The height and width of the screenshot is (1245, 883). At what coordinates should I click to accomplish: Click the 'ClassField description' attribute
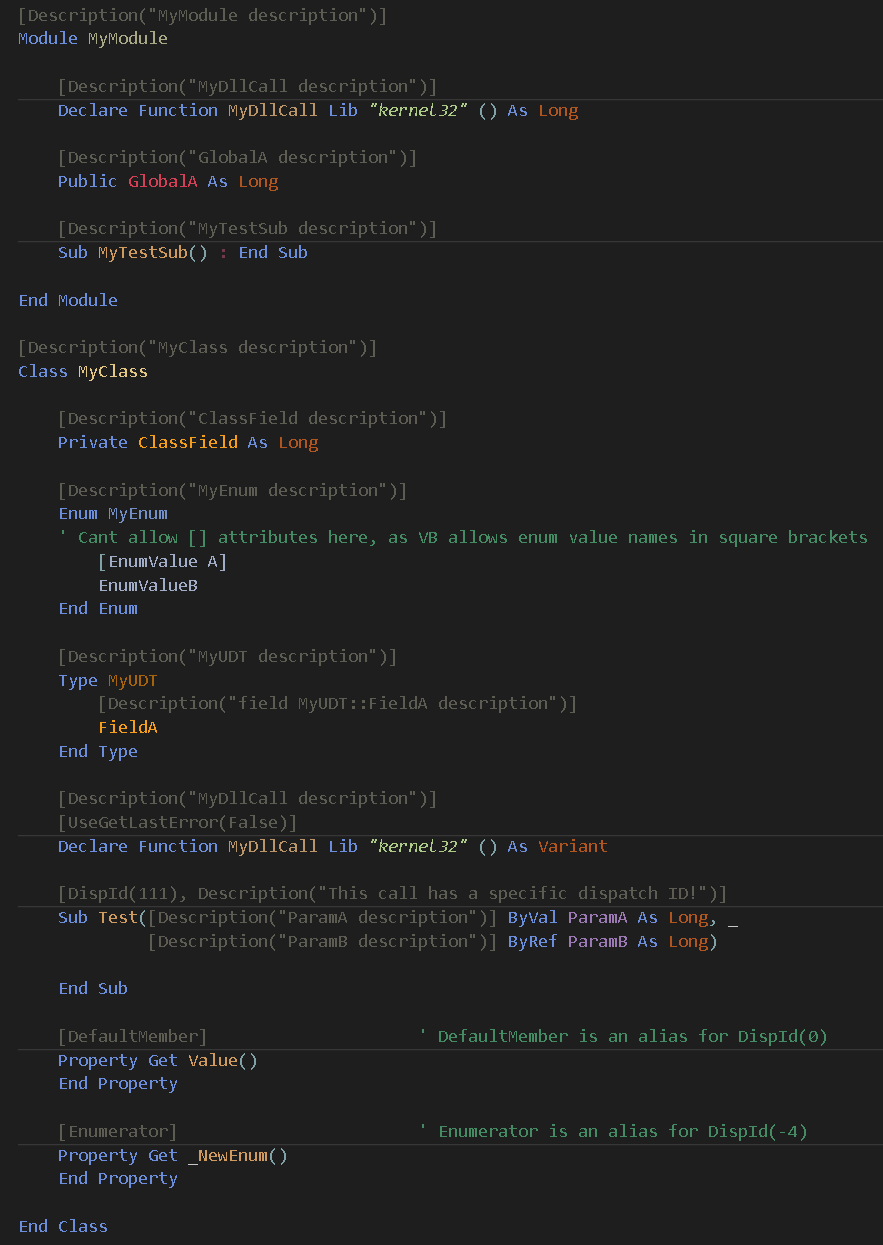pyautogui.click(x=253, y=419)
